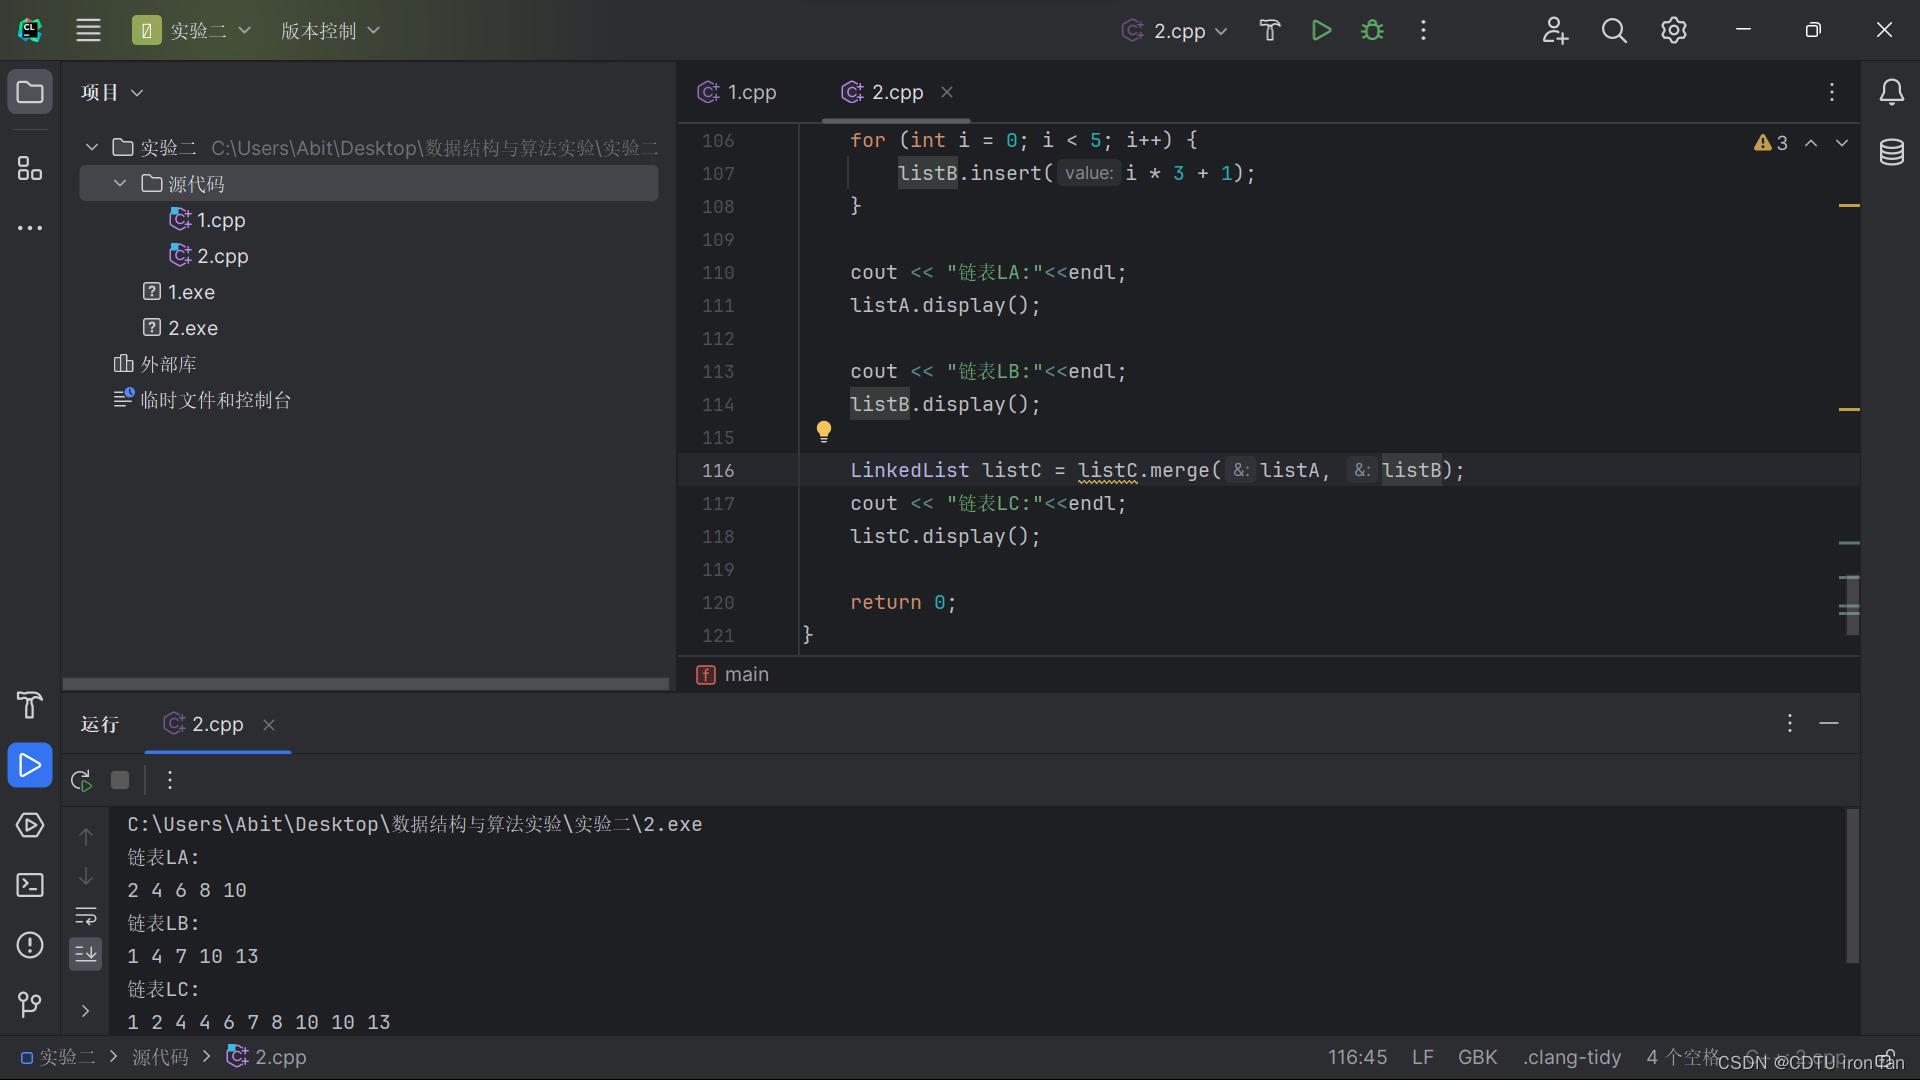Switch to the 1.cpp editor tab
1920x1080 pixels.
738,92
